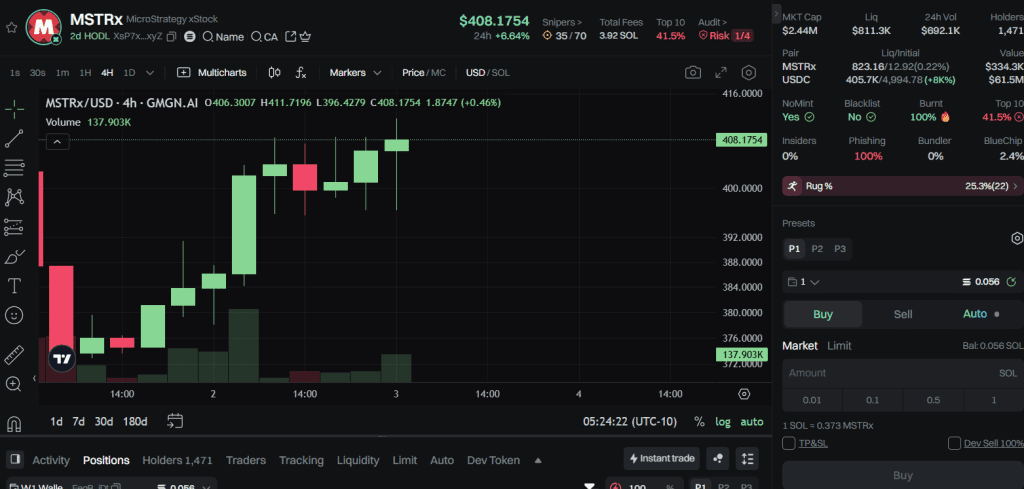Image resolution: width=1024 pixels, height=489 pixels.
Task: Switch to the Sell tab
Action: click(903, 314)
